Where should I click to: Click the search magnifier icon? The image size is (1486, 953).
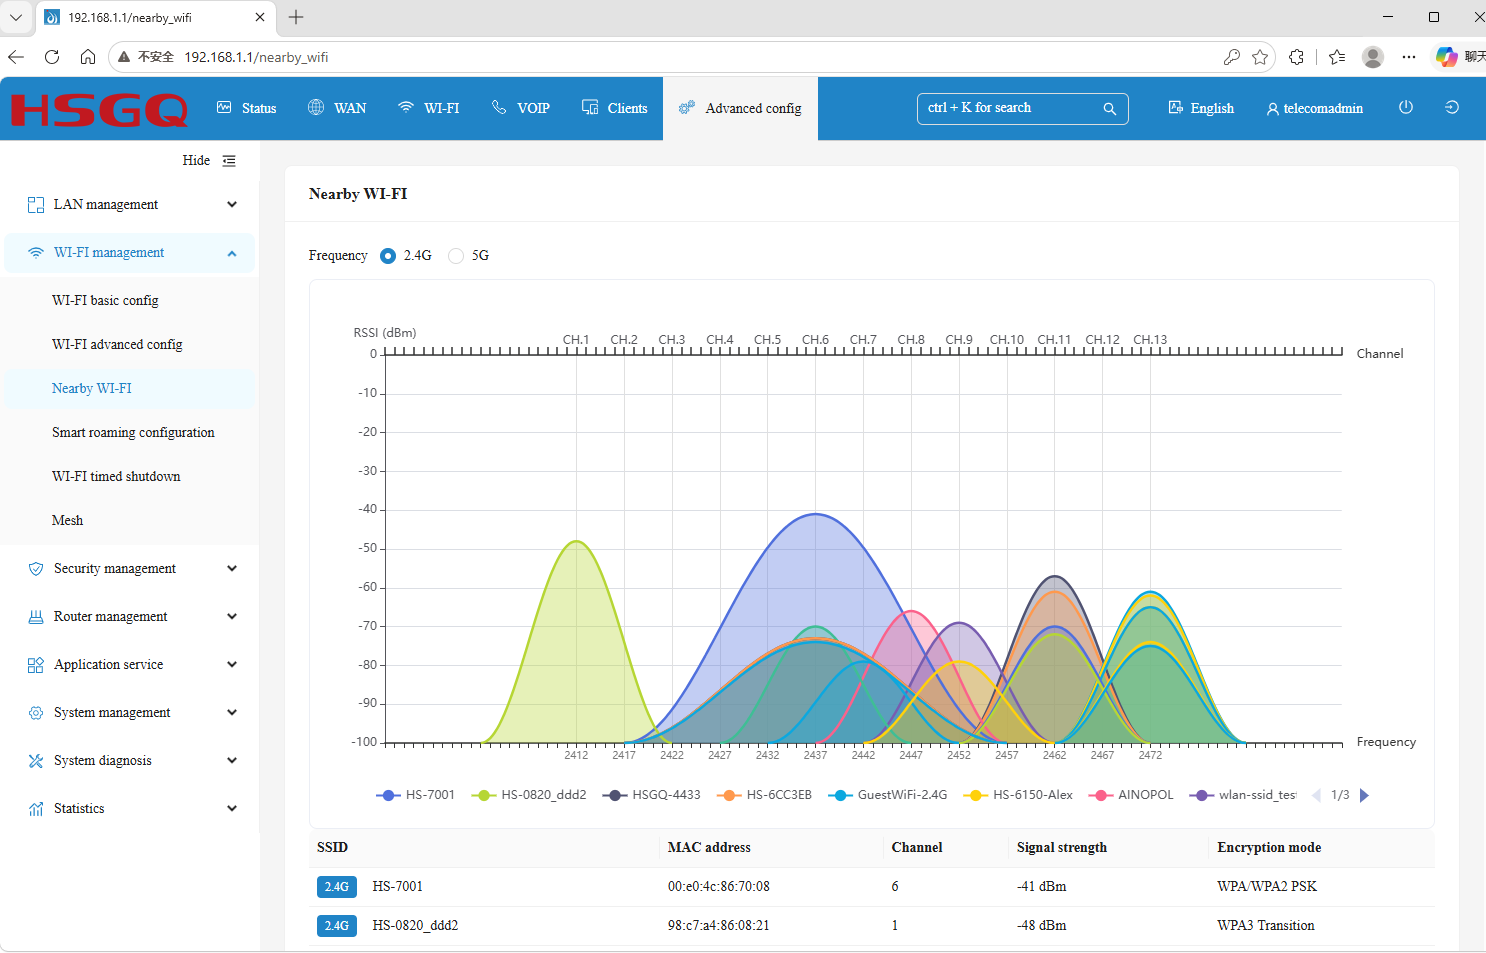(1109, 108)
